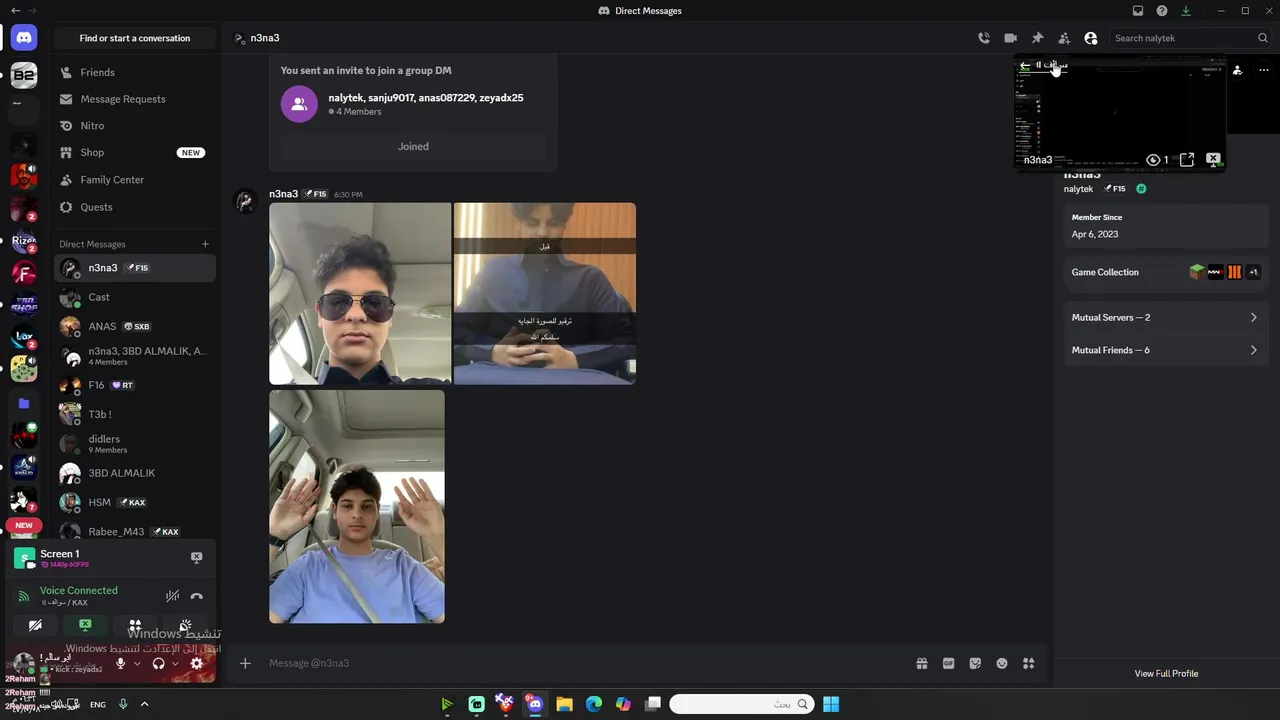The width and height of the screenshot is (1280, 720).
Task: Open voice activities launcher
Action: coord(135,625)
